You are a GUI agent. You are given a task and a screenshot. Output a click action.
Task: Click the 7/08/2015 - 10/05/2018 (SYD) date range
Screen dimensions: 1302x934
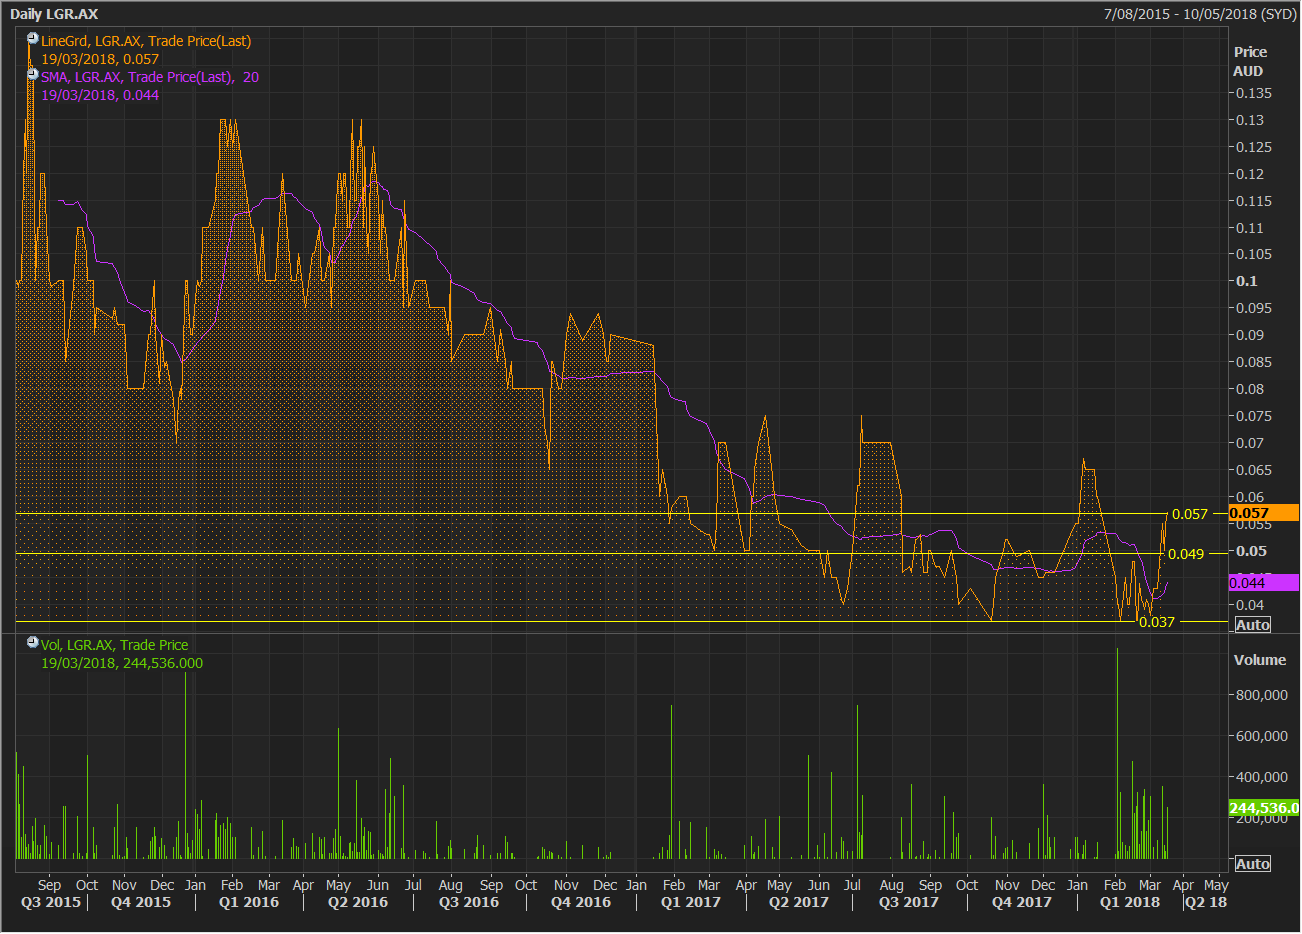tap(1200, 14)
